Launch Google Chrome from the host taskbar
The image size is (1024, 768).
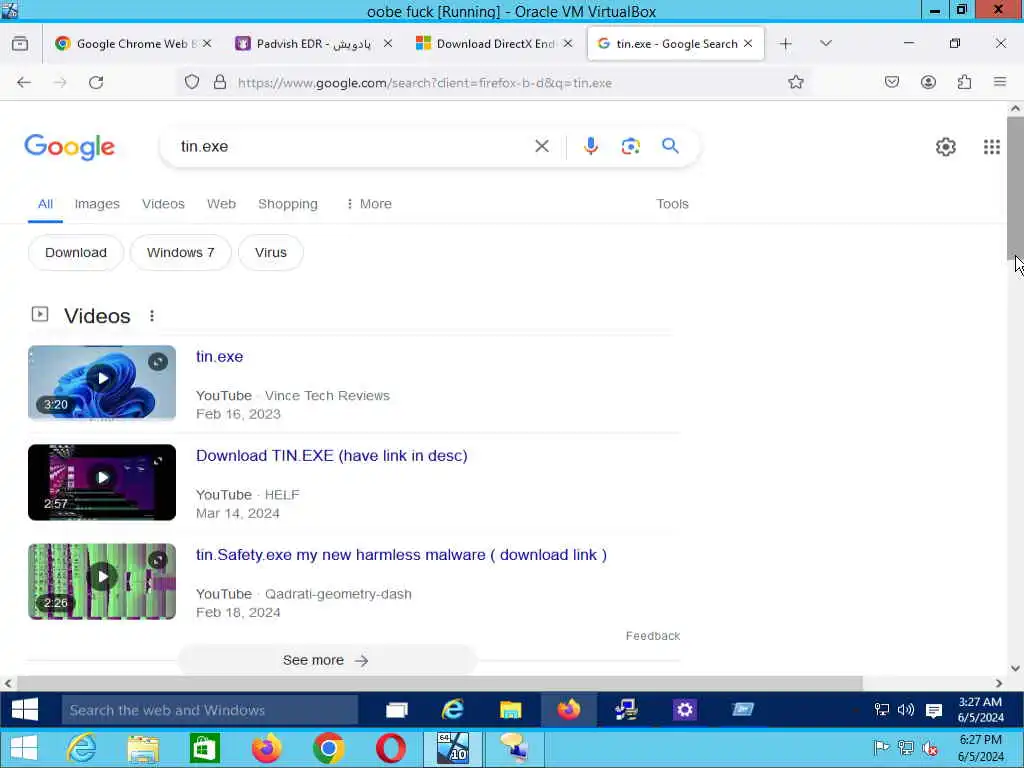[x=328, y=748]
